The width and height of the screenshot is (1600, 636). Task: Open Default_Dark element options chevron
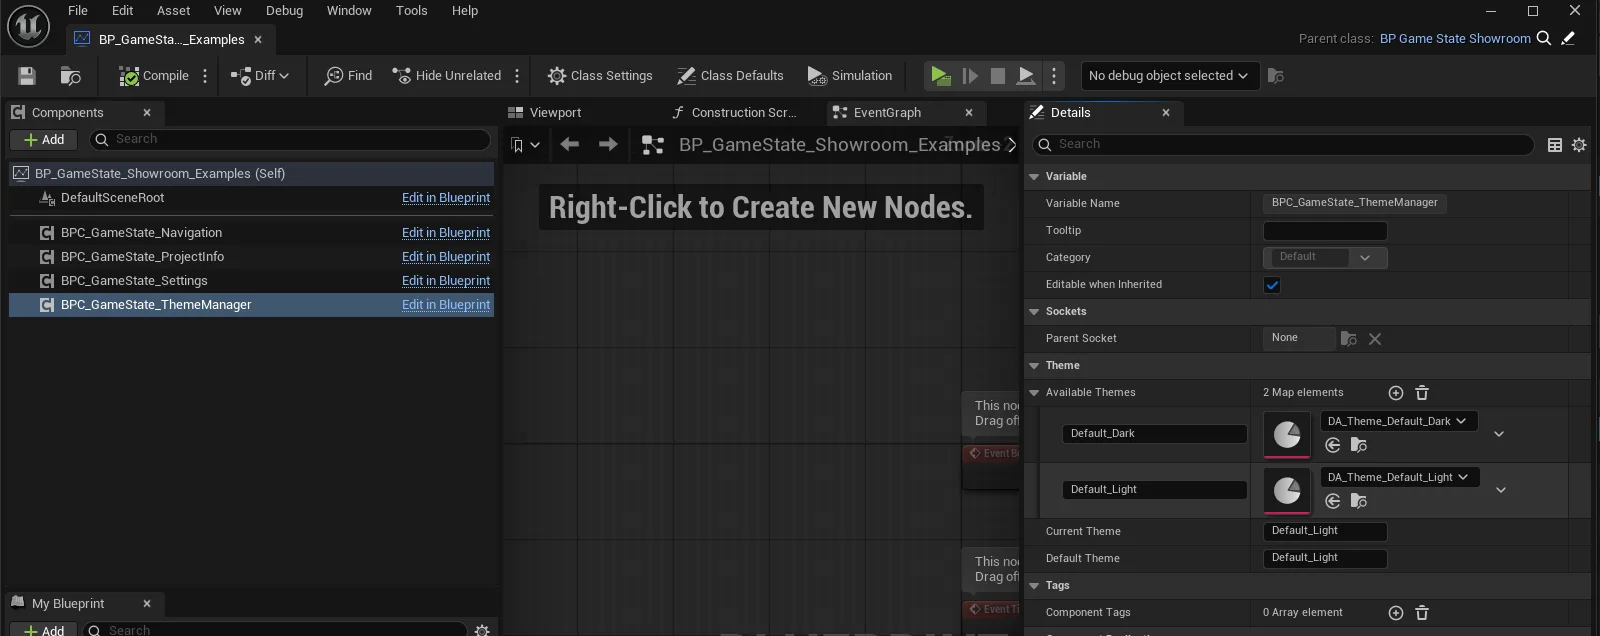coord(1499,434)
